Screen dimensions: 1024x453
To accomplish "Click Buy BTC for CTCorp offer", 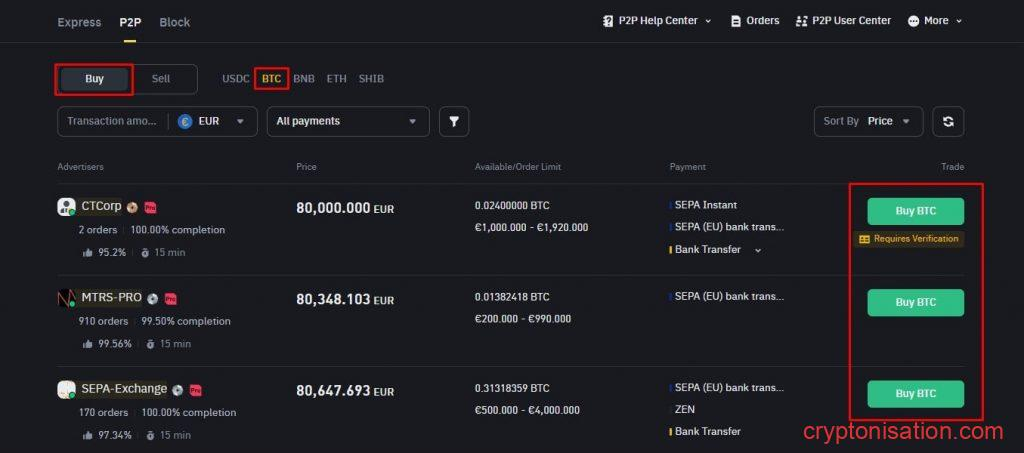I will (x=915, y=211).
